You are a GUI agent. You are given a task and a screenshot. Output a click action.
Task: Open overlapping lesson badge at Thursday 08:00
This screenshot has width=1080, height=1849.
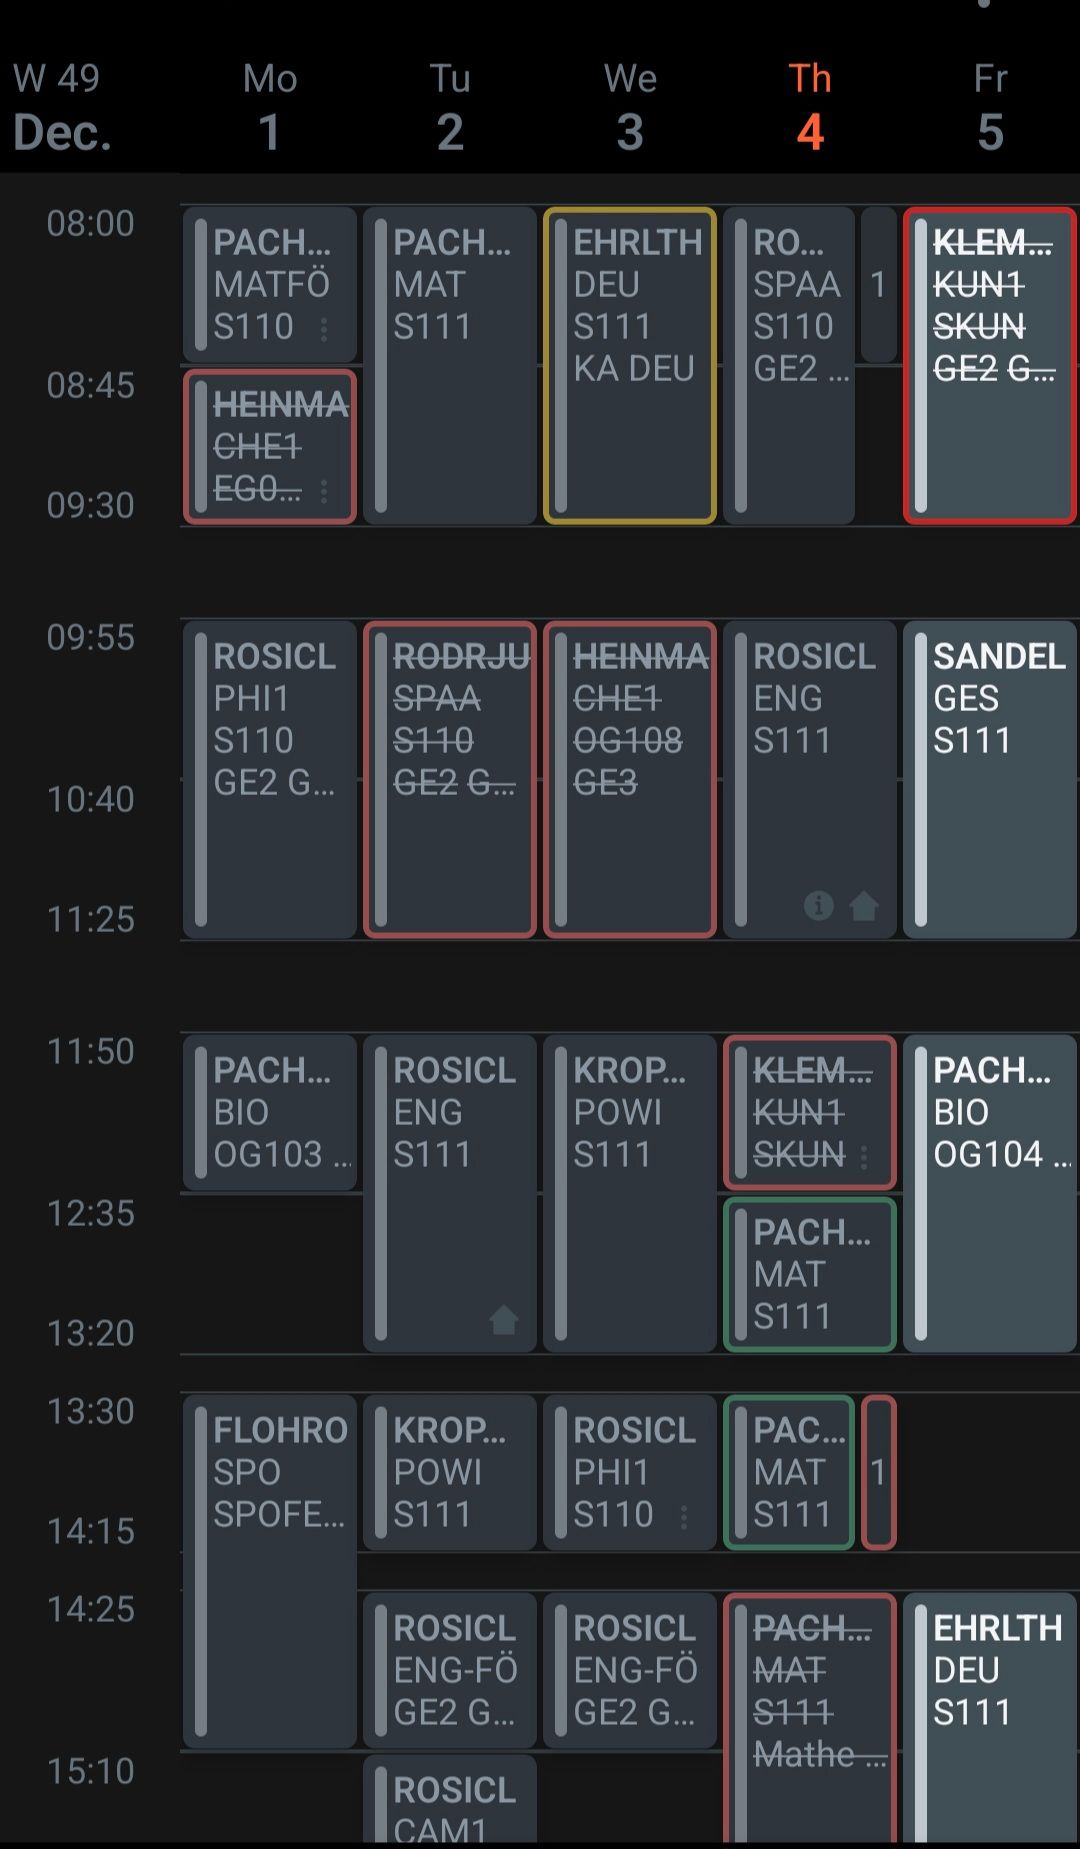(878, 285)
